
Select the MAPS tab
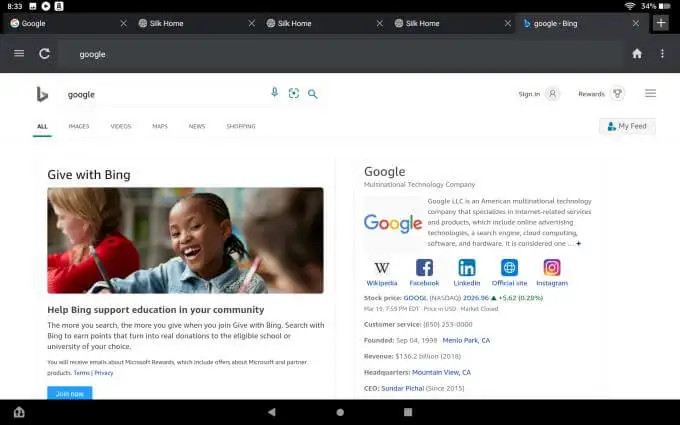pos(160,126)
